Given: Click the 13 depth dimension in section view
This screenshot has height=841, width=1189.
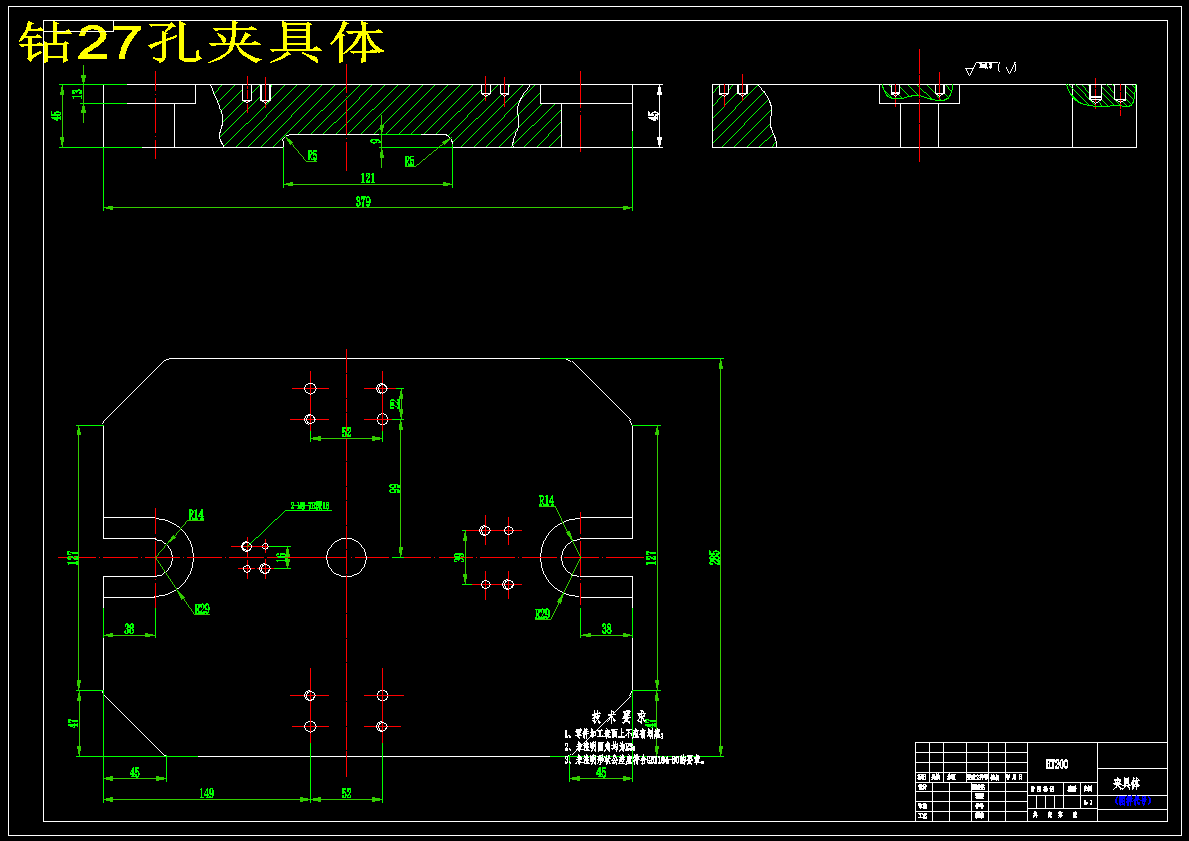Looking at the screenshot, I should (x=77, y=94).
